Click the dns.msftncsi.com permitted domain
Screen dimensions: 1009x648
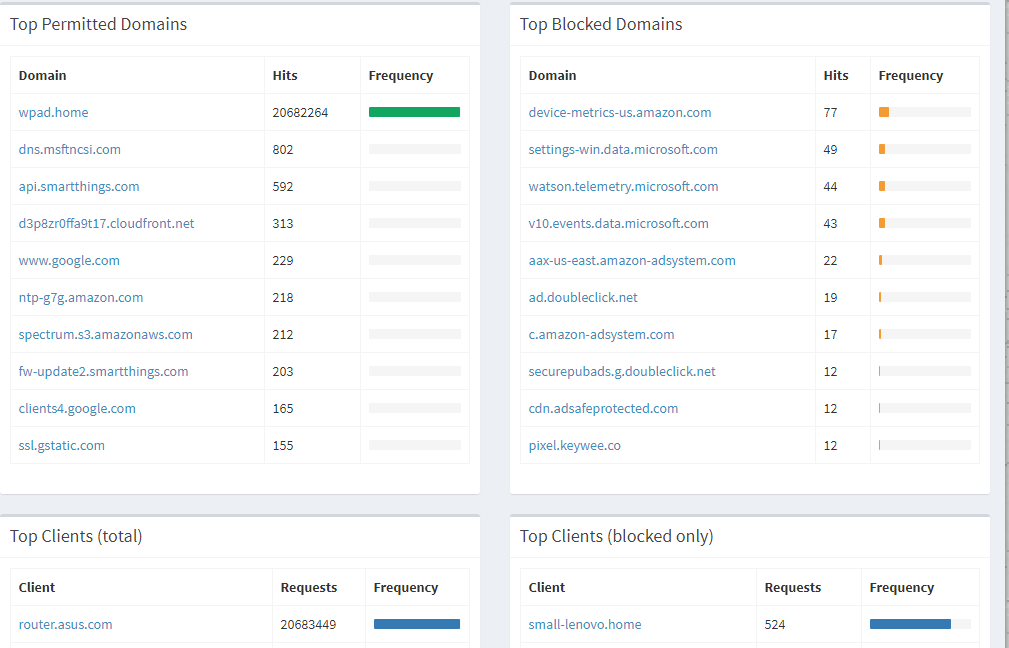(x=69, y=149)
